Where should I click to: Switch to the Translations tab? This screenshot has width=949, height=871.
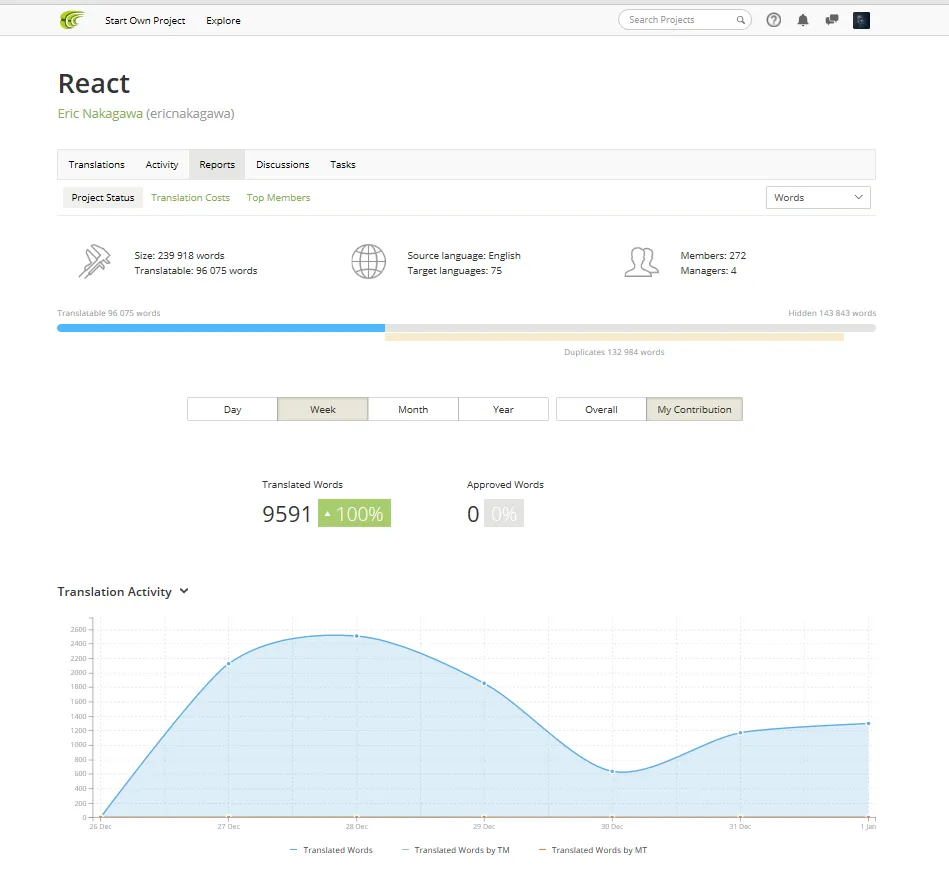click(x=96, y=165)
